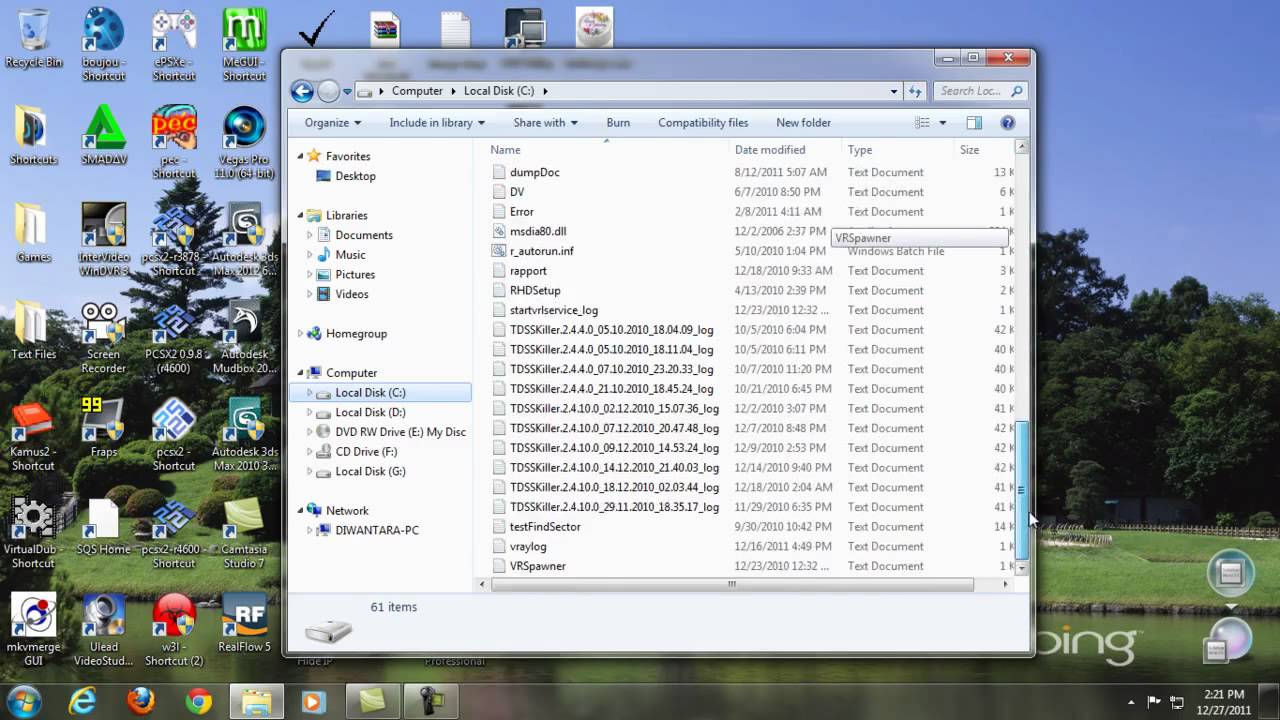
Task: Select CD Drive (F:) in navigation pane
Action: pos(366,452)
